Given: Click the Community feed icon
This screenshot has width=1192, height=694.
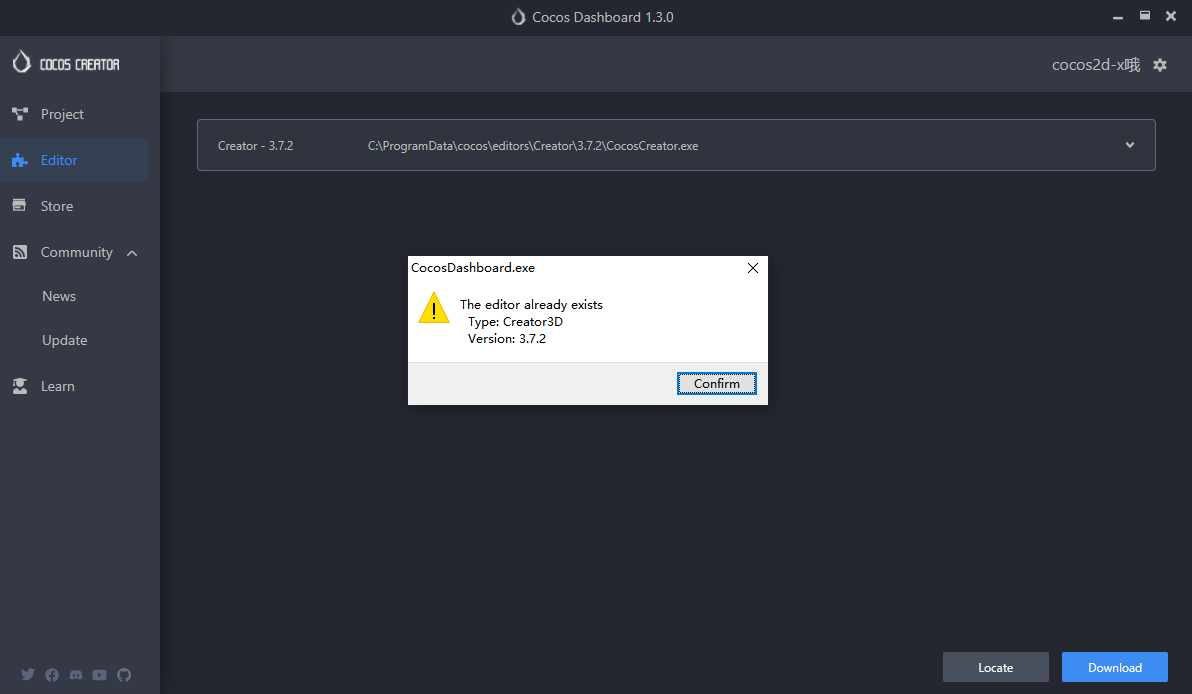Looking at the screenshot, I should 20,252.
